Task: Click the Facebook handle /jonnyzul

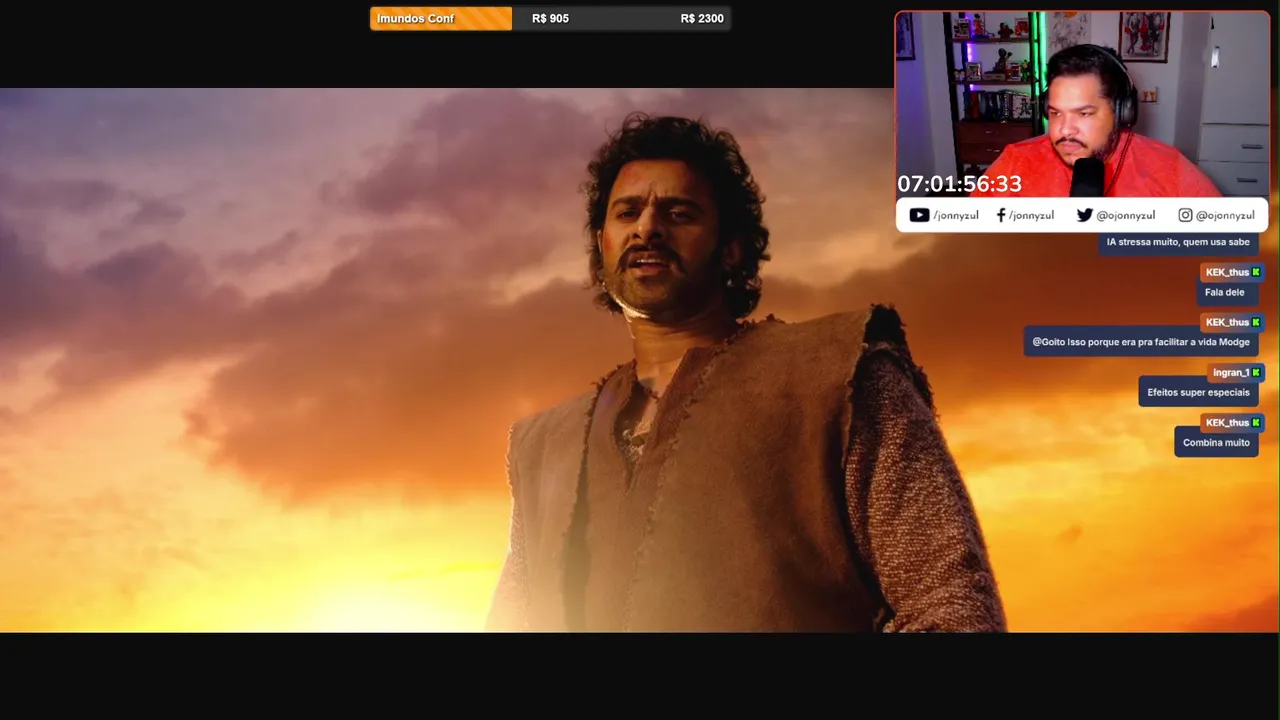Action: [x=1031, y=215]
